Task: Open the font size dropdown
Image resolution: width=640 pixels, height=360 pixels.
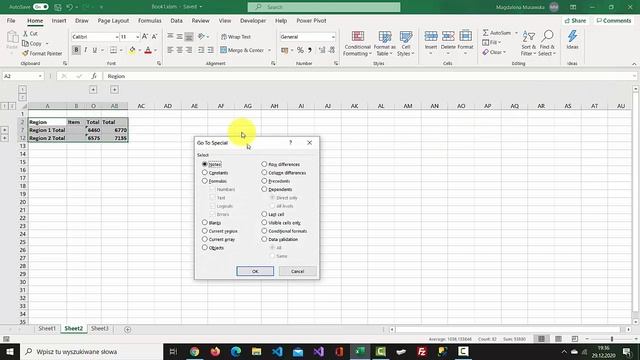Action: click(x=138, y=37)
